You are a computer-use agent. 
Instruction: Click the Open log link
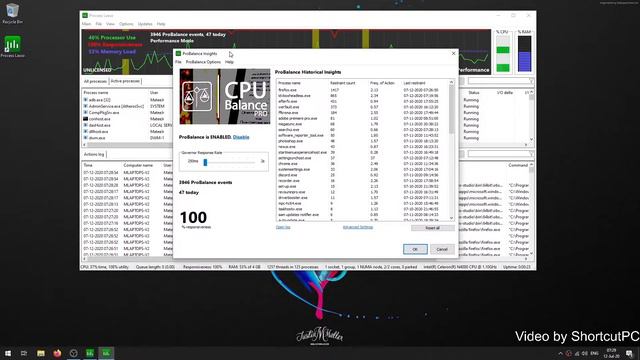click(283, 227)
